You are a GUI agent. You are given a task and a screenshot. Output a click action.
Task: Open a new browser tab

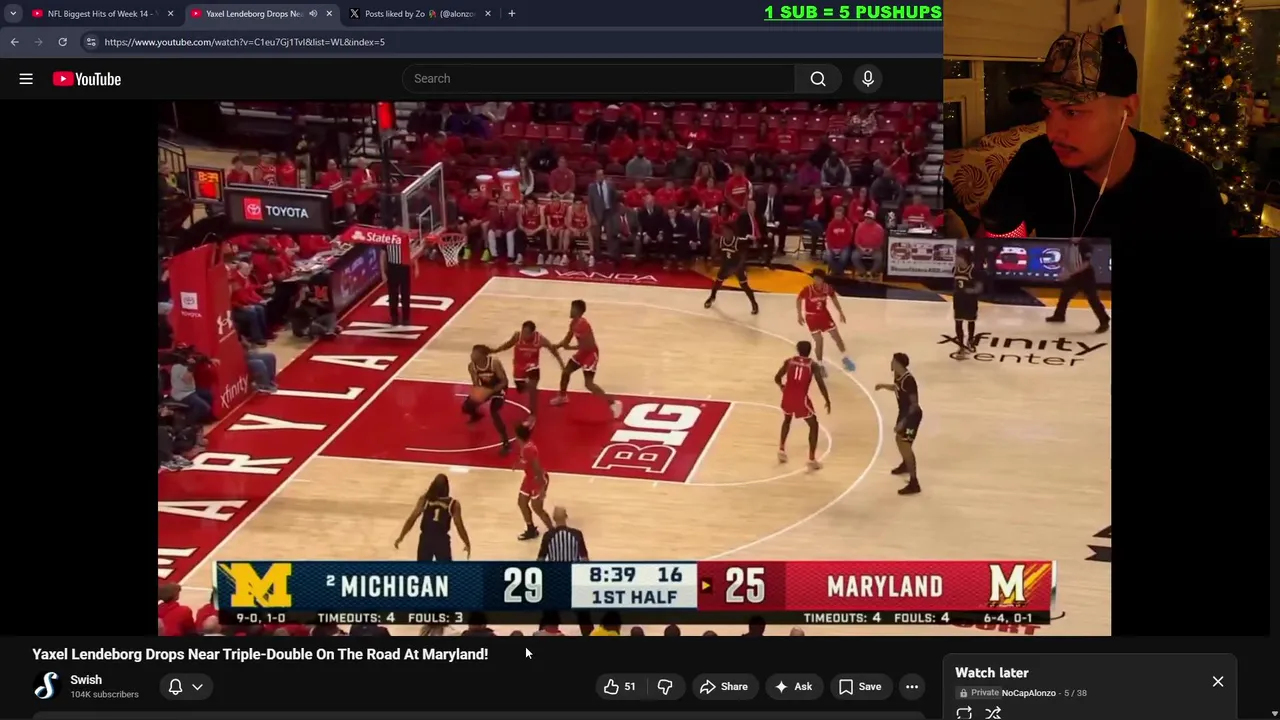pos(512,14)
